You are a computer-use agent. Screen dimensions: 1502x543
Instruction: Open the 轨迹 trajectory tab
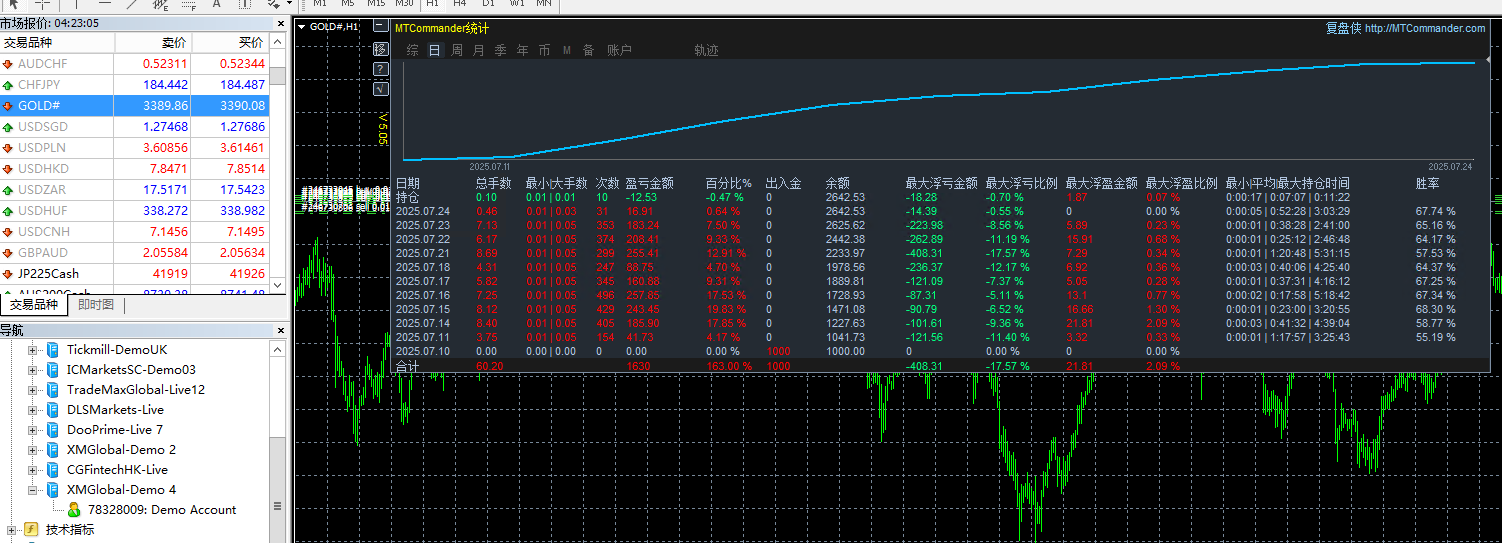(x=706, y=50)
